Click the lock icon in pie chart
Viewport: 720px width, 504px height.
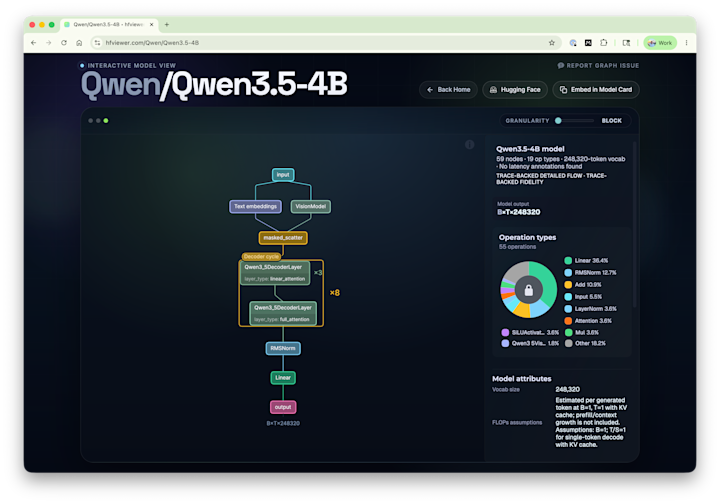point(529,290)
